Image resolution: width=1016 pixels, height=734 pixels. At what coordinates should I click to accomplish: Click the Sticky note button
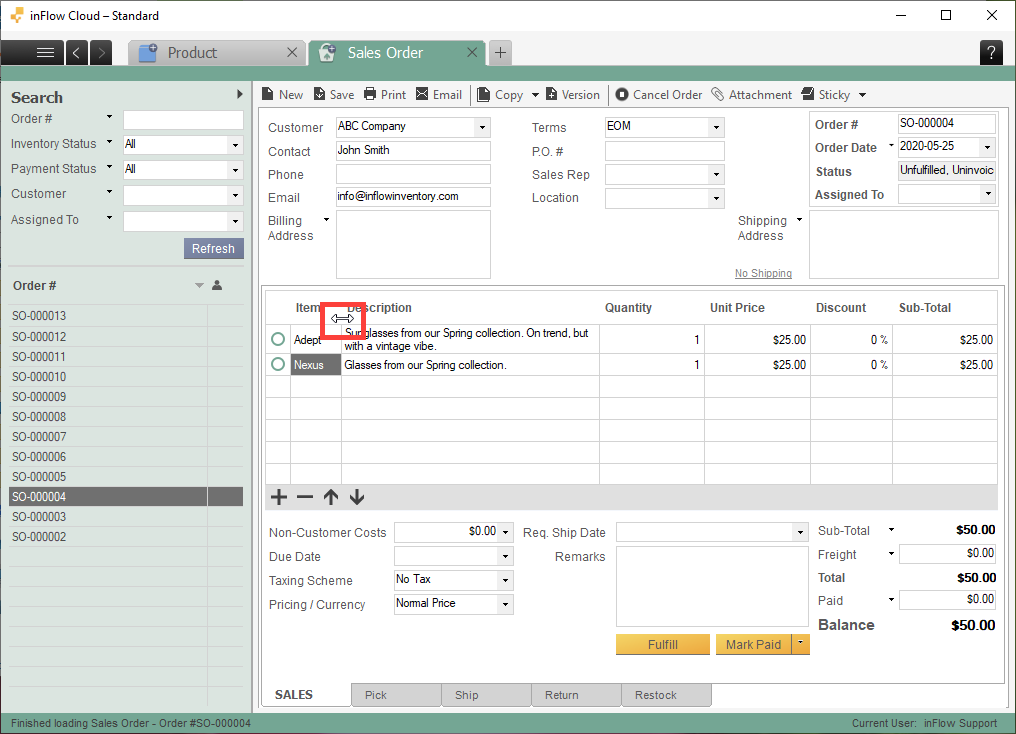(826, 95)
